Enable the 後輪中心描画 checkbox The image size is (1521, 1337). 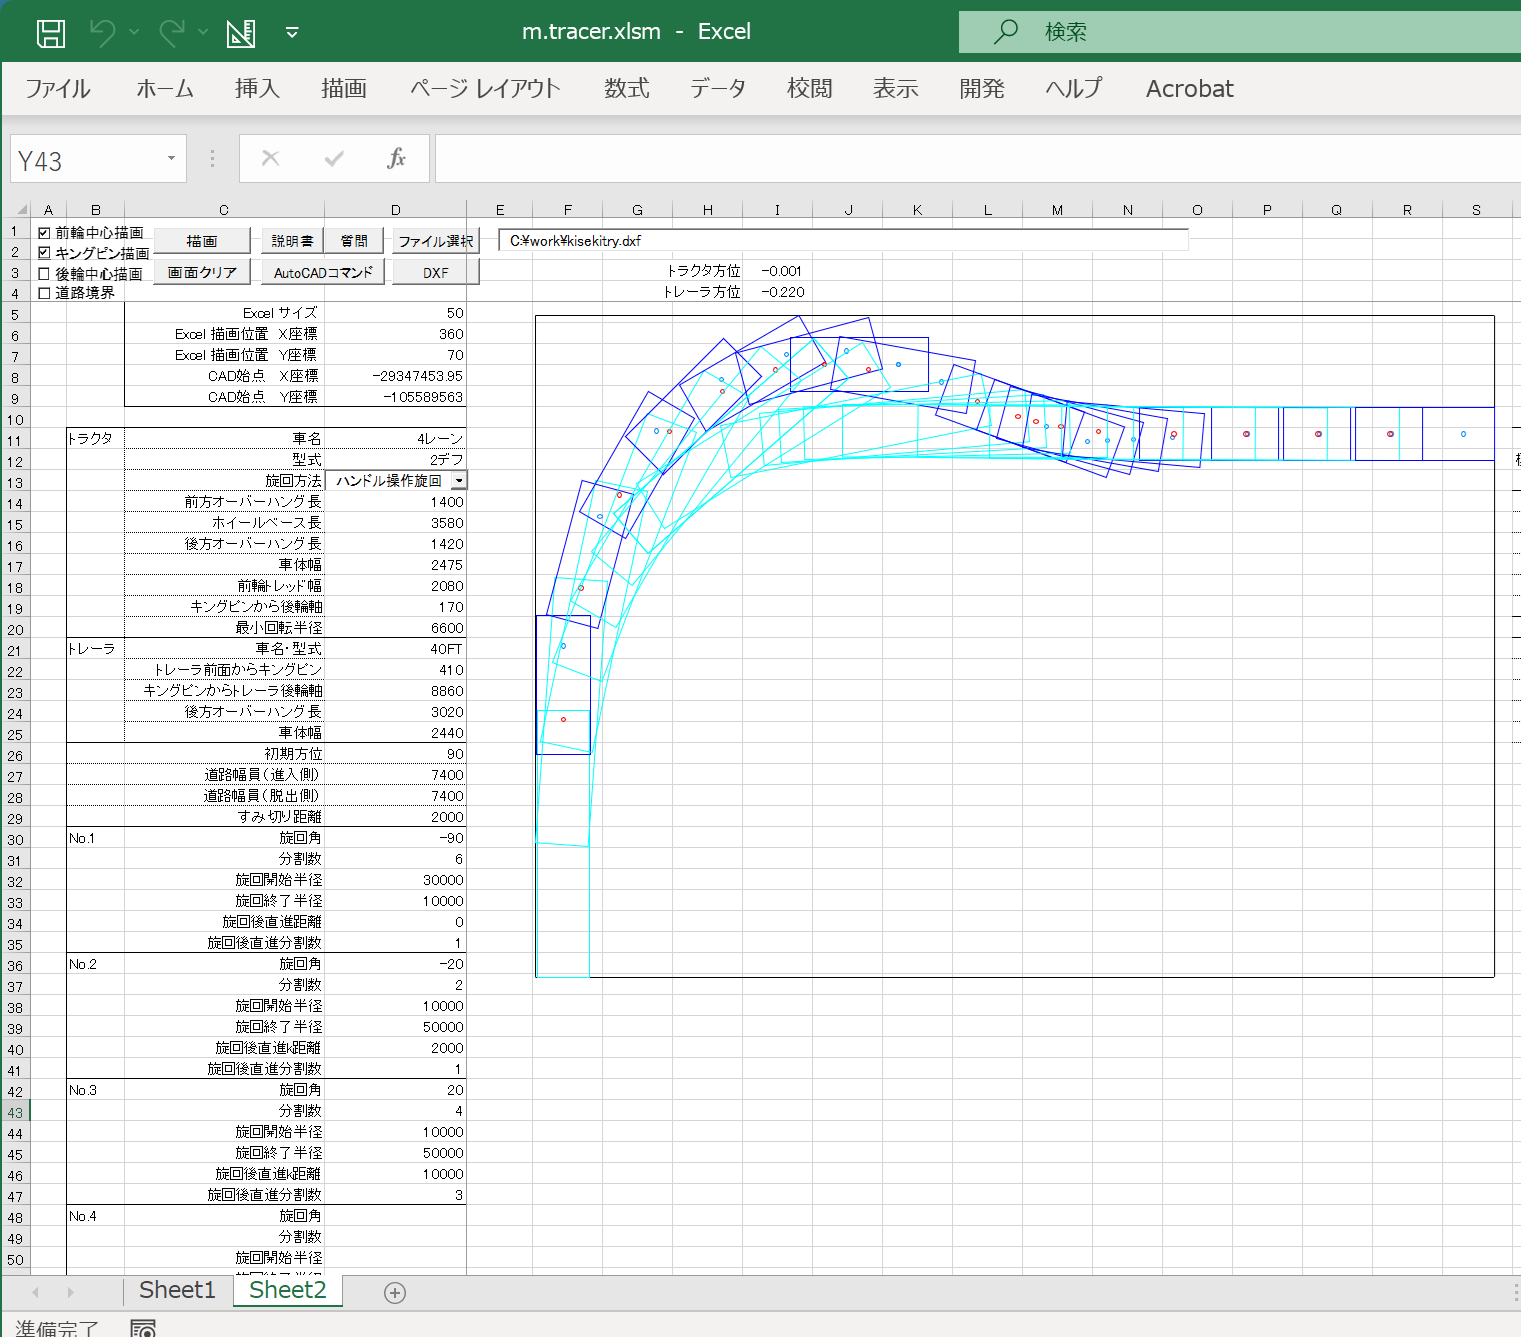click(x=44, y=273)
